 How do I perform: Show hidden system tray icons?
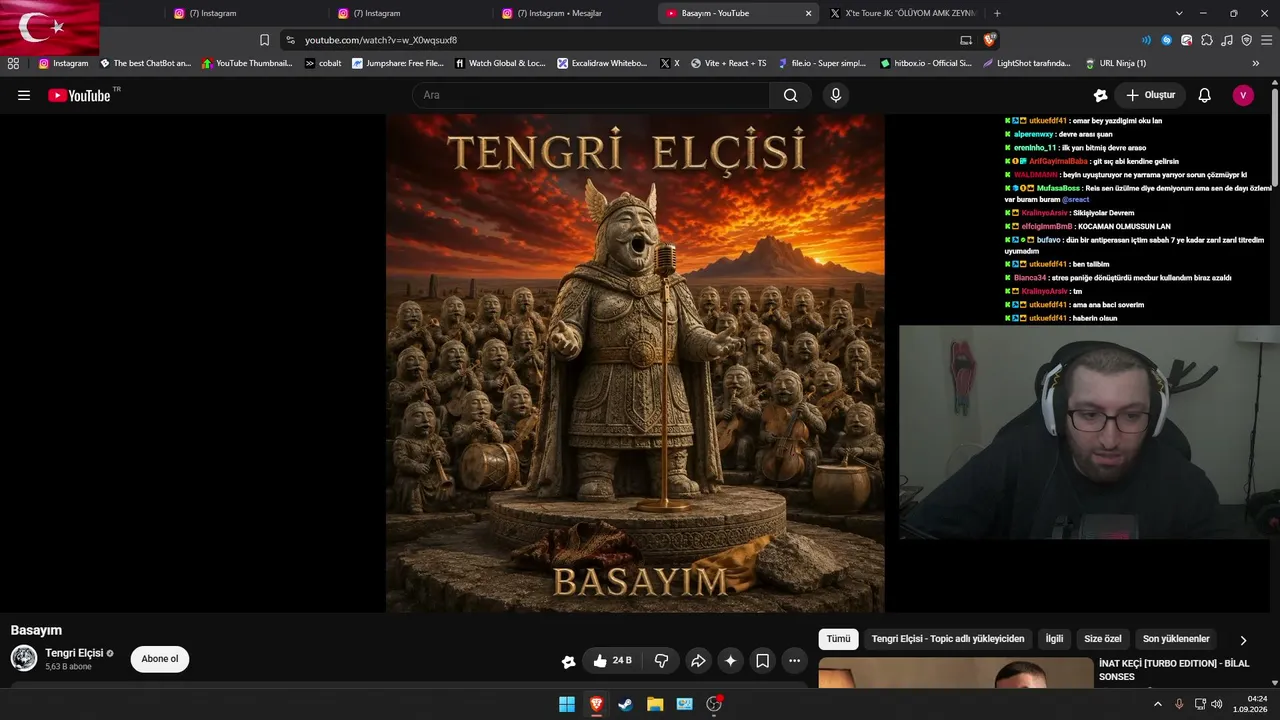point(1158,704)
